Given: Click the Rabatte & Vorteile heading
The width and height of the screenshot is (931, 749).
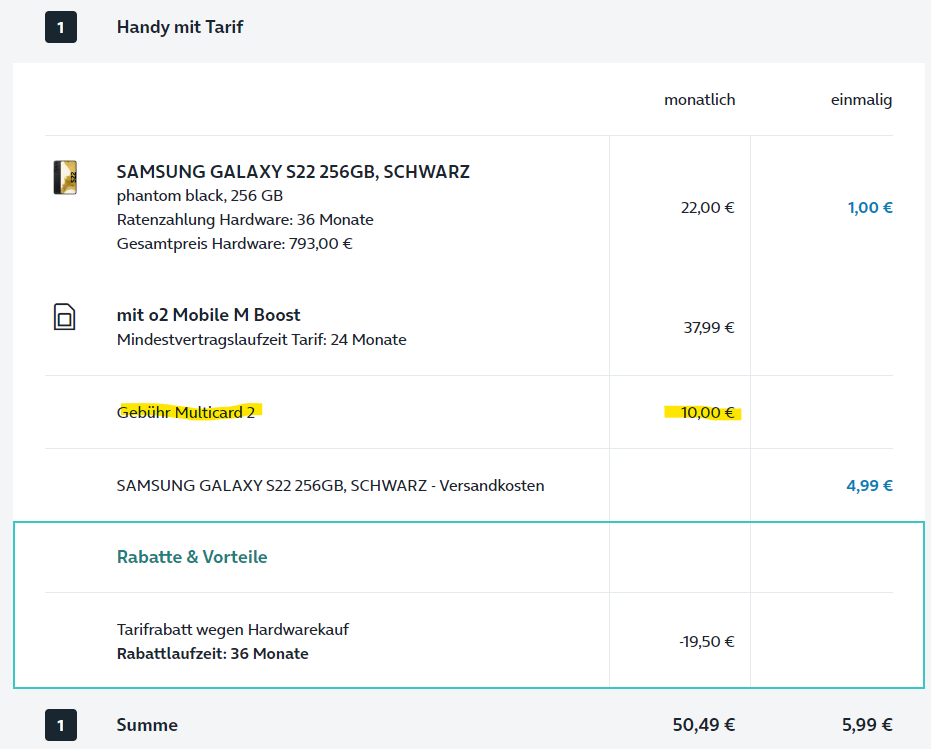Looking at the screenshot, I should [192, 557].
